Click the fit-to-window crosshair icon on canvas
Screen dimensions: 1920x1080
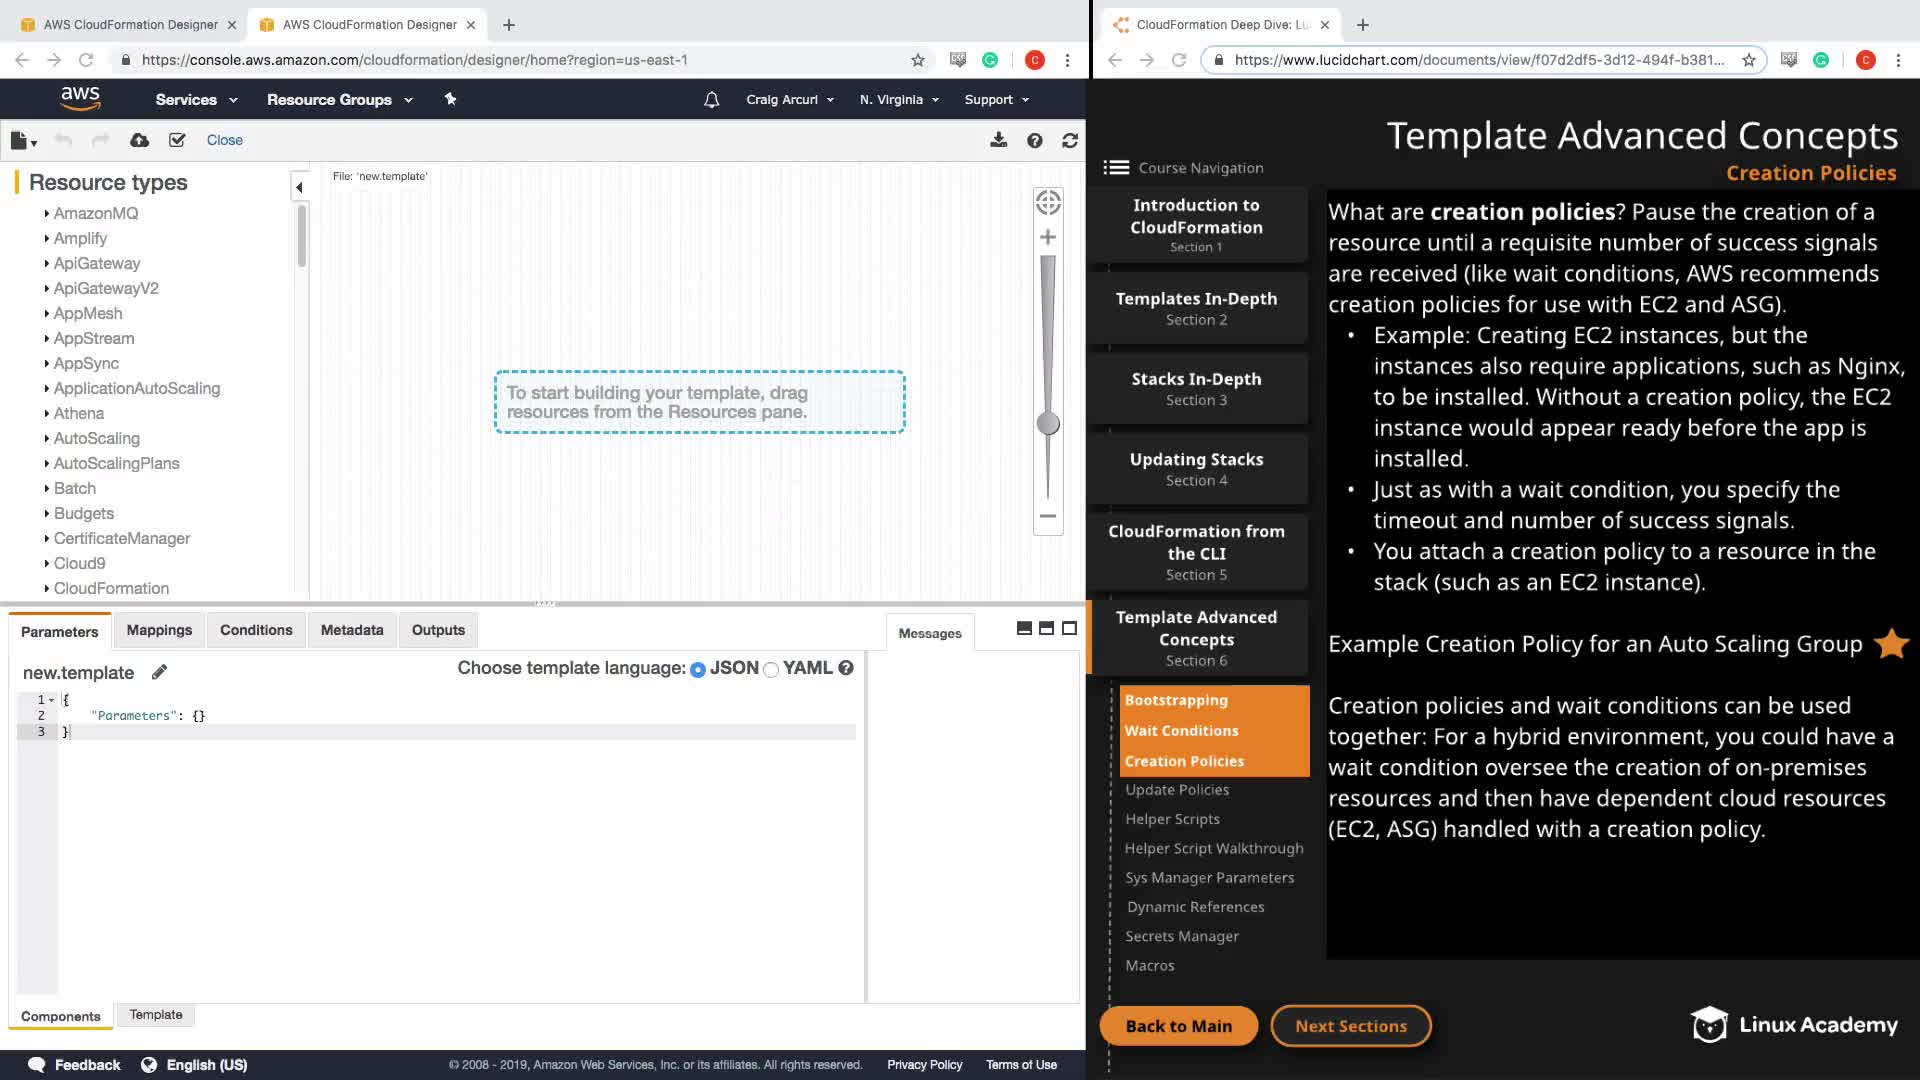[1048, 203]
